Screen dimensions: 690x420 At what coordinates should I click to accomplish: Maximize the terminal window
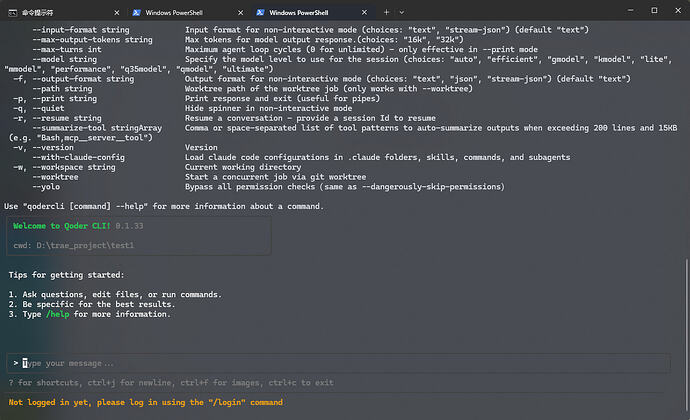pyautogui.click(x=654, y=10)
